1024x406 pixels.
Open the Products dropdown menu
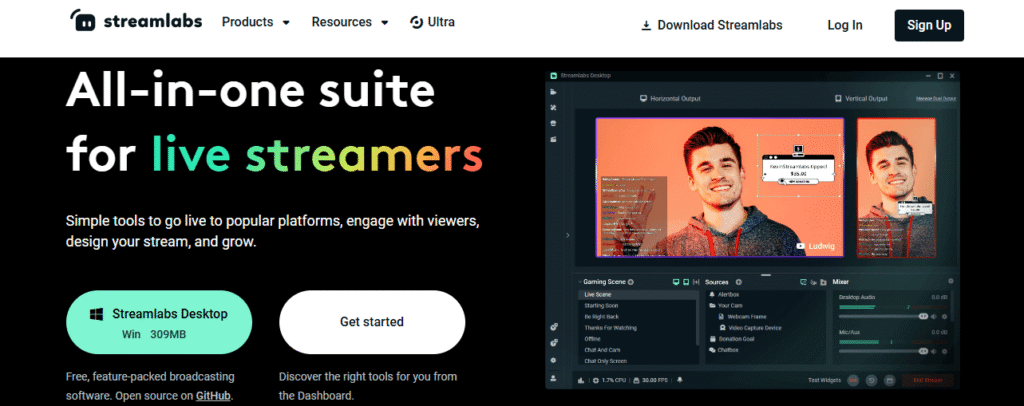(x=256, y=22)
